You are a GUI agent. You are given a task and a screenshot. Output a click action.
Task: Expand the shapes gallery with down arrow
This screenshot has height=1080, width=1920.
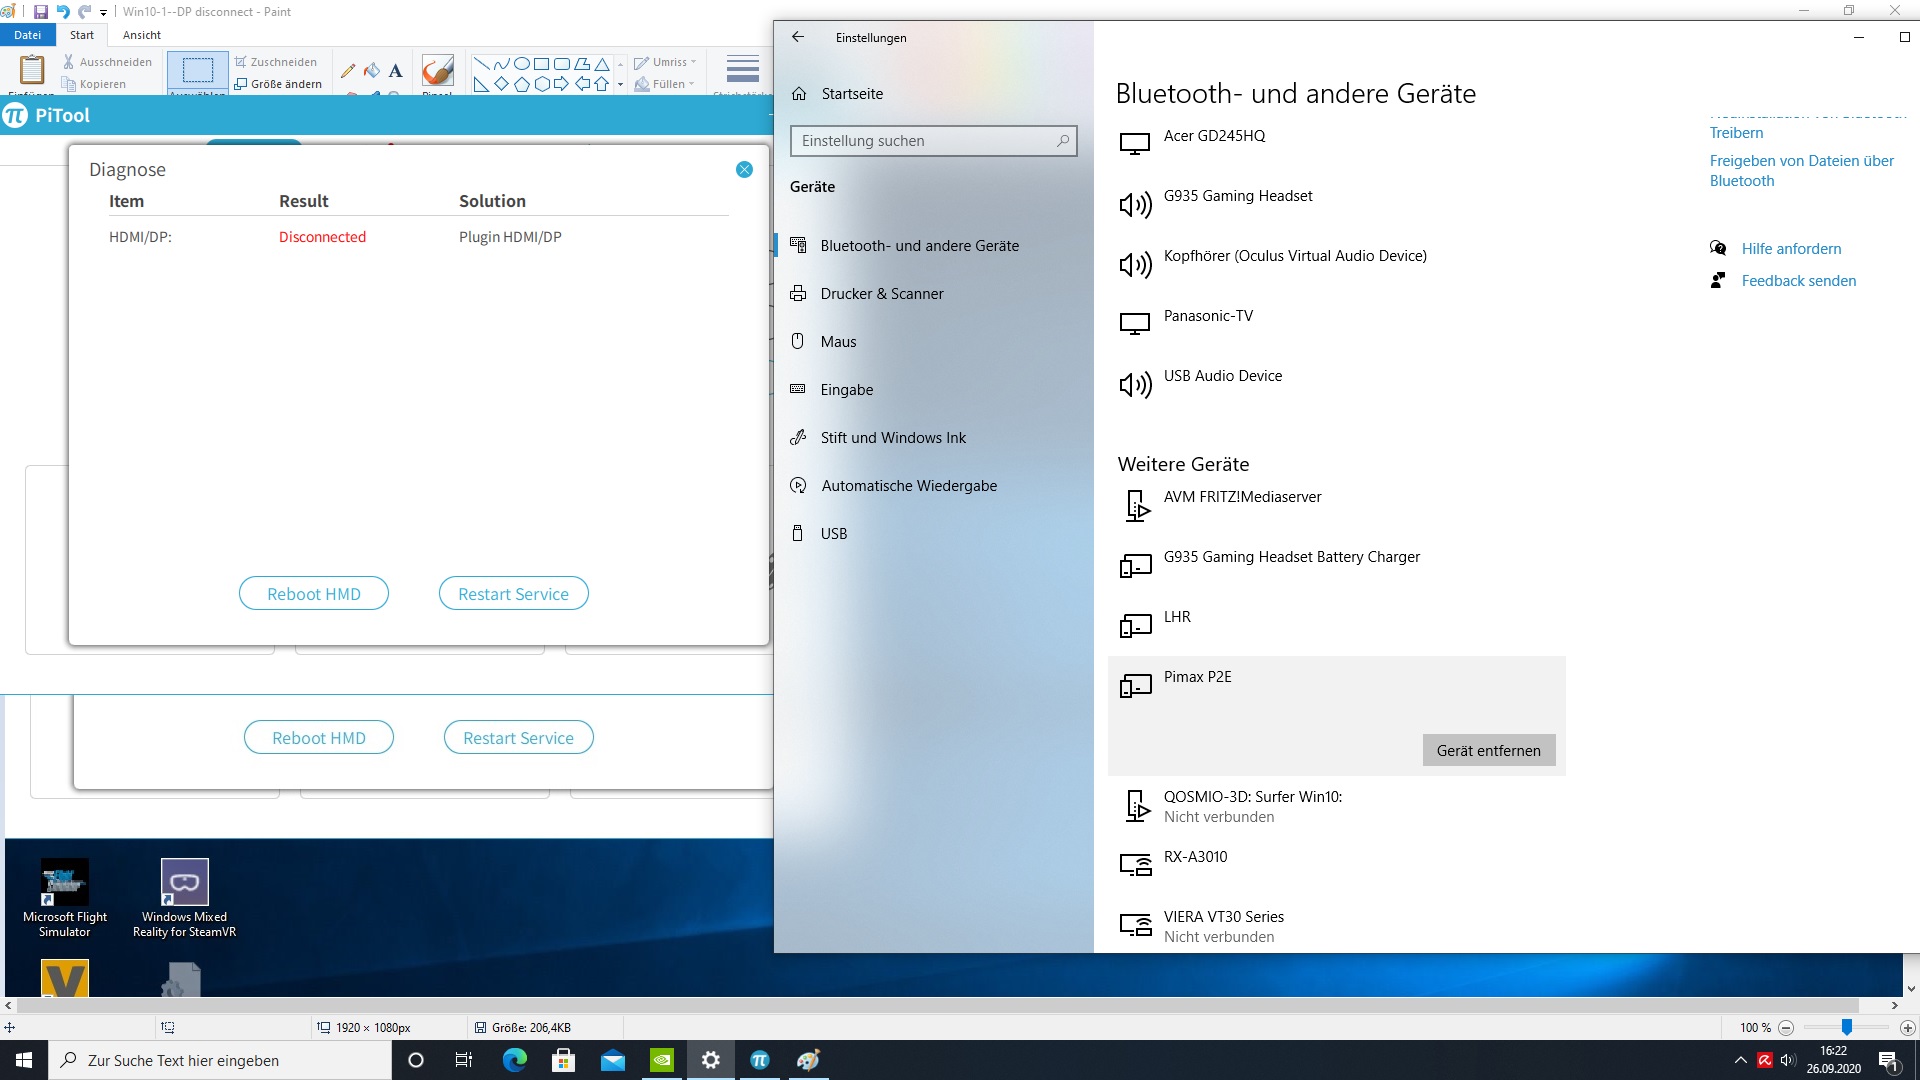tap(621, 85)
